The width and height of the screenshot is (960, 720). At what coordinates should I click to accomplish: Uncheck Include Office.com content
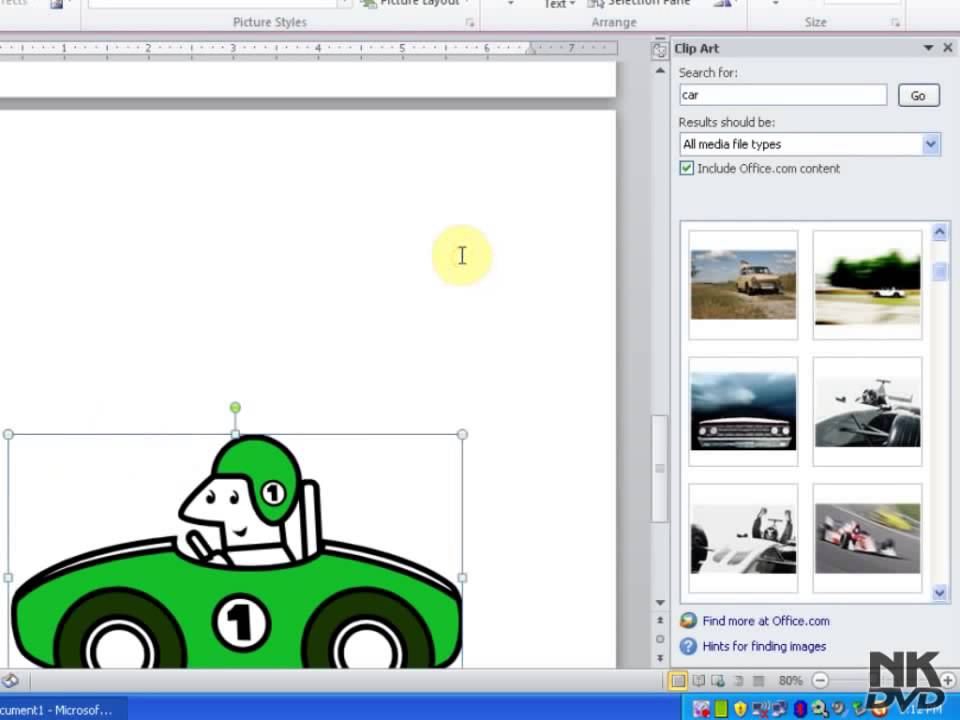[686, 168]
